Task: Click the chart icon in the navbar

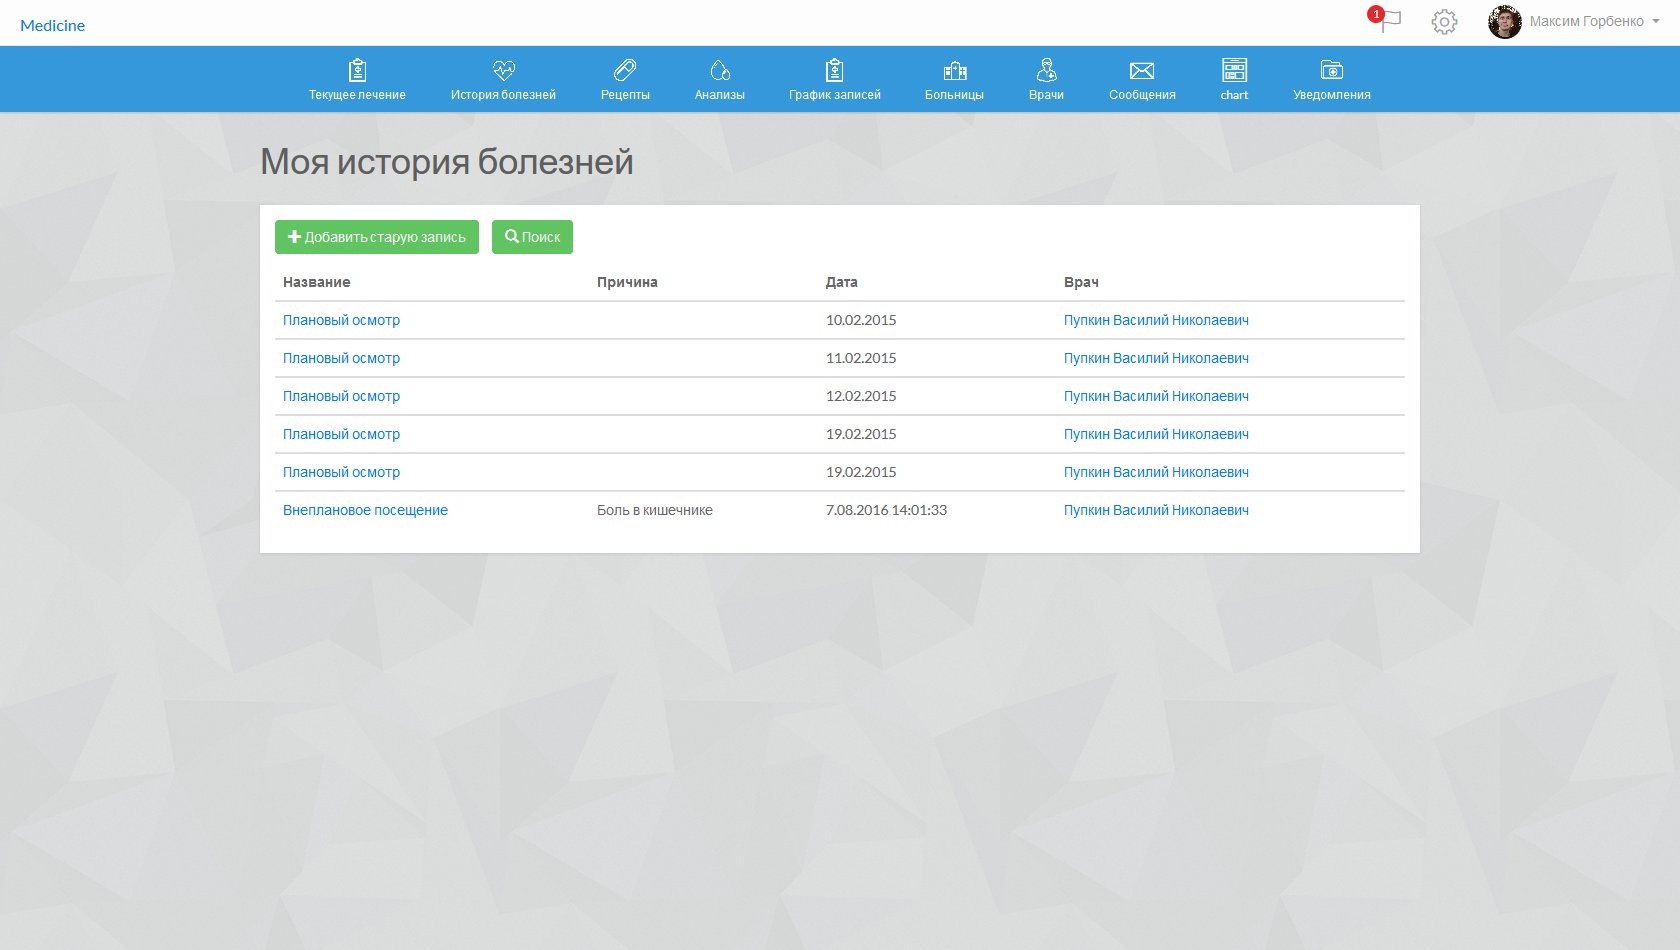Action: click(x=1234, y=70)
